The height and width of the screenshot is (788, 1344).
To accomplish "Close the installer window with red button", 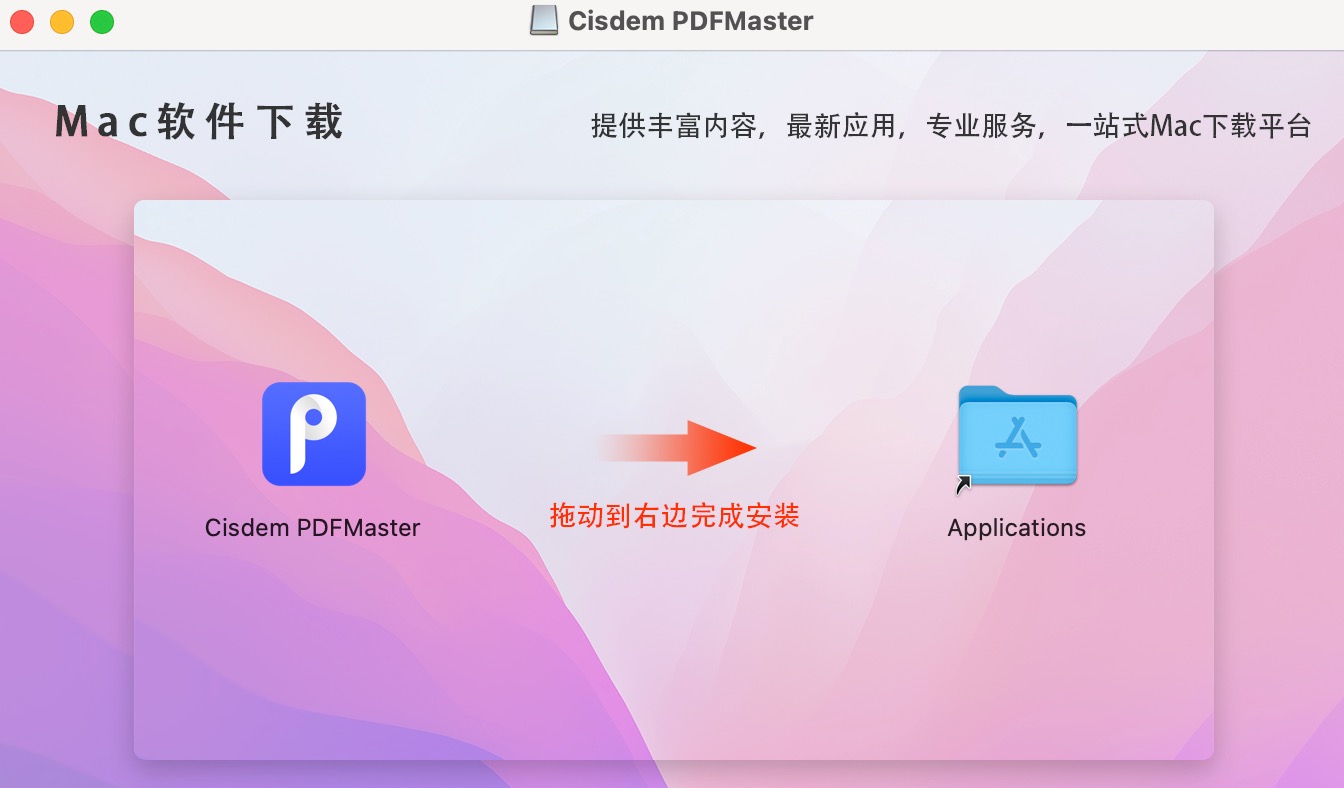I will pyautogui.click(x=22, y=21).
